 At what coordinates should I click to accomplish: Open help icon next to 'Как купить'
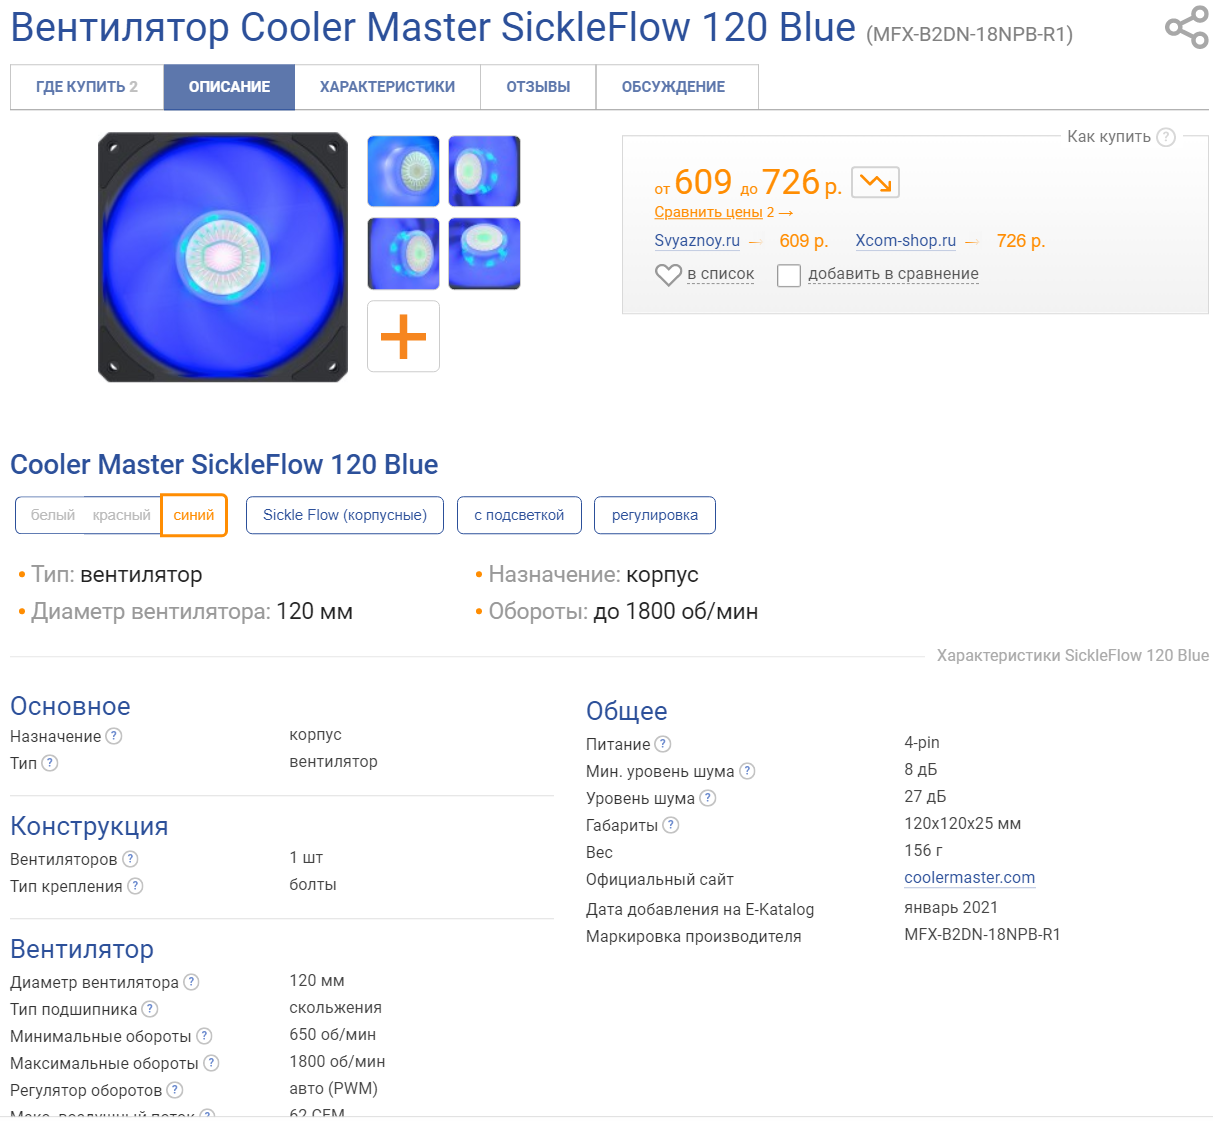click(1166, 137)
